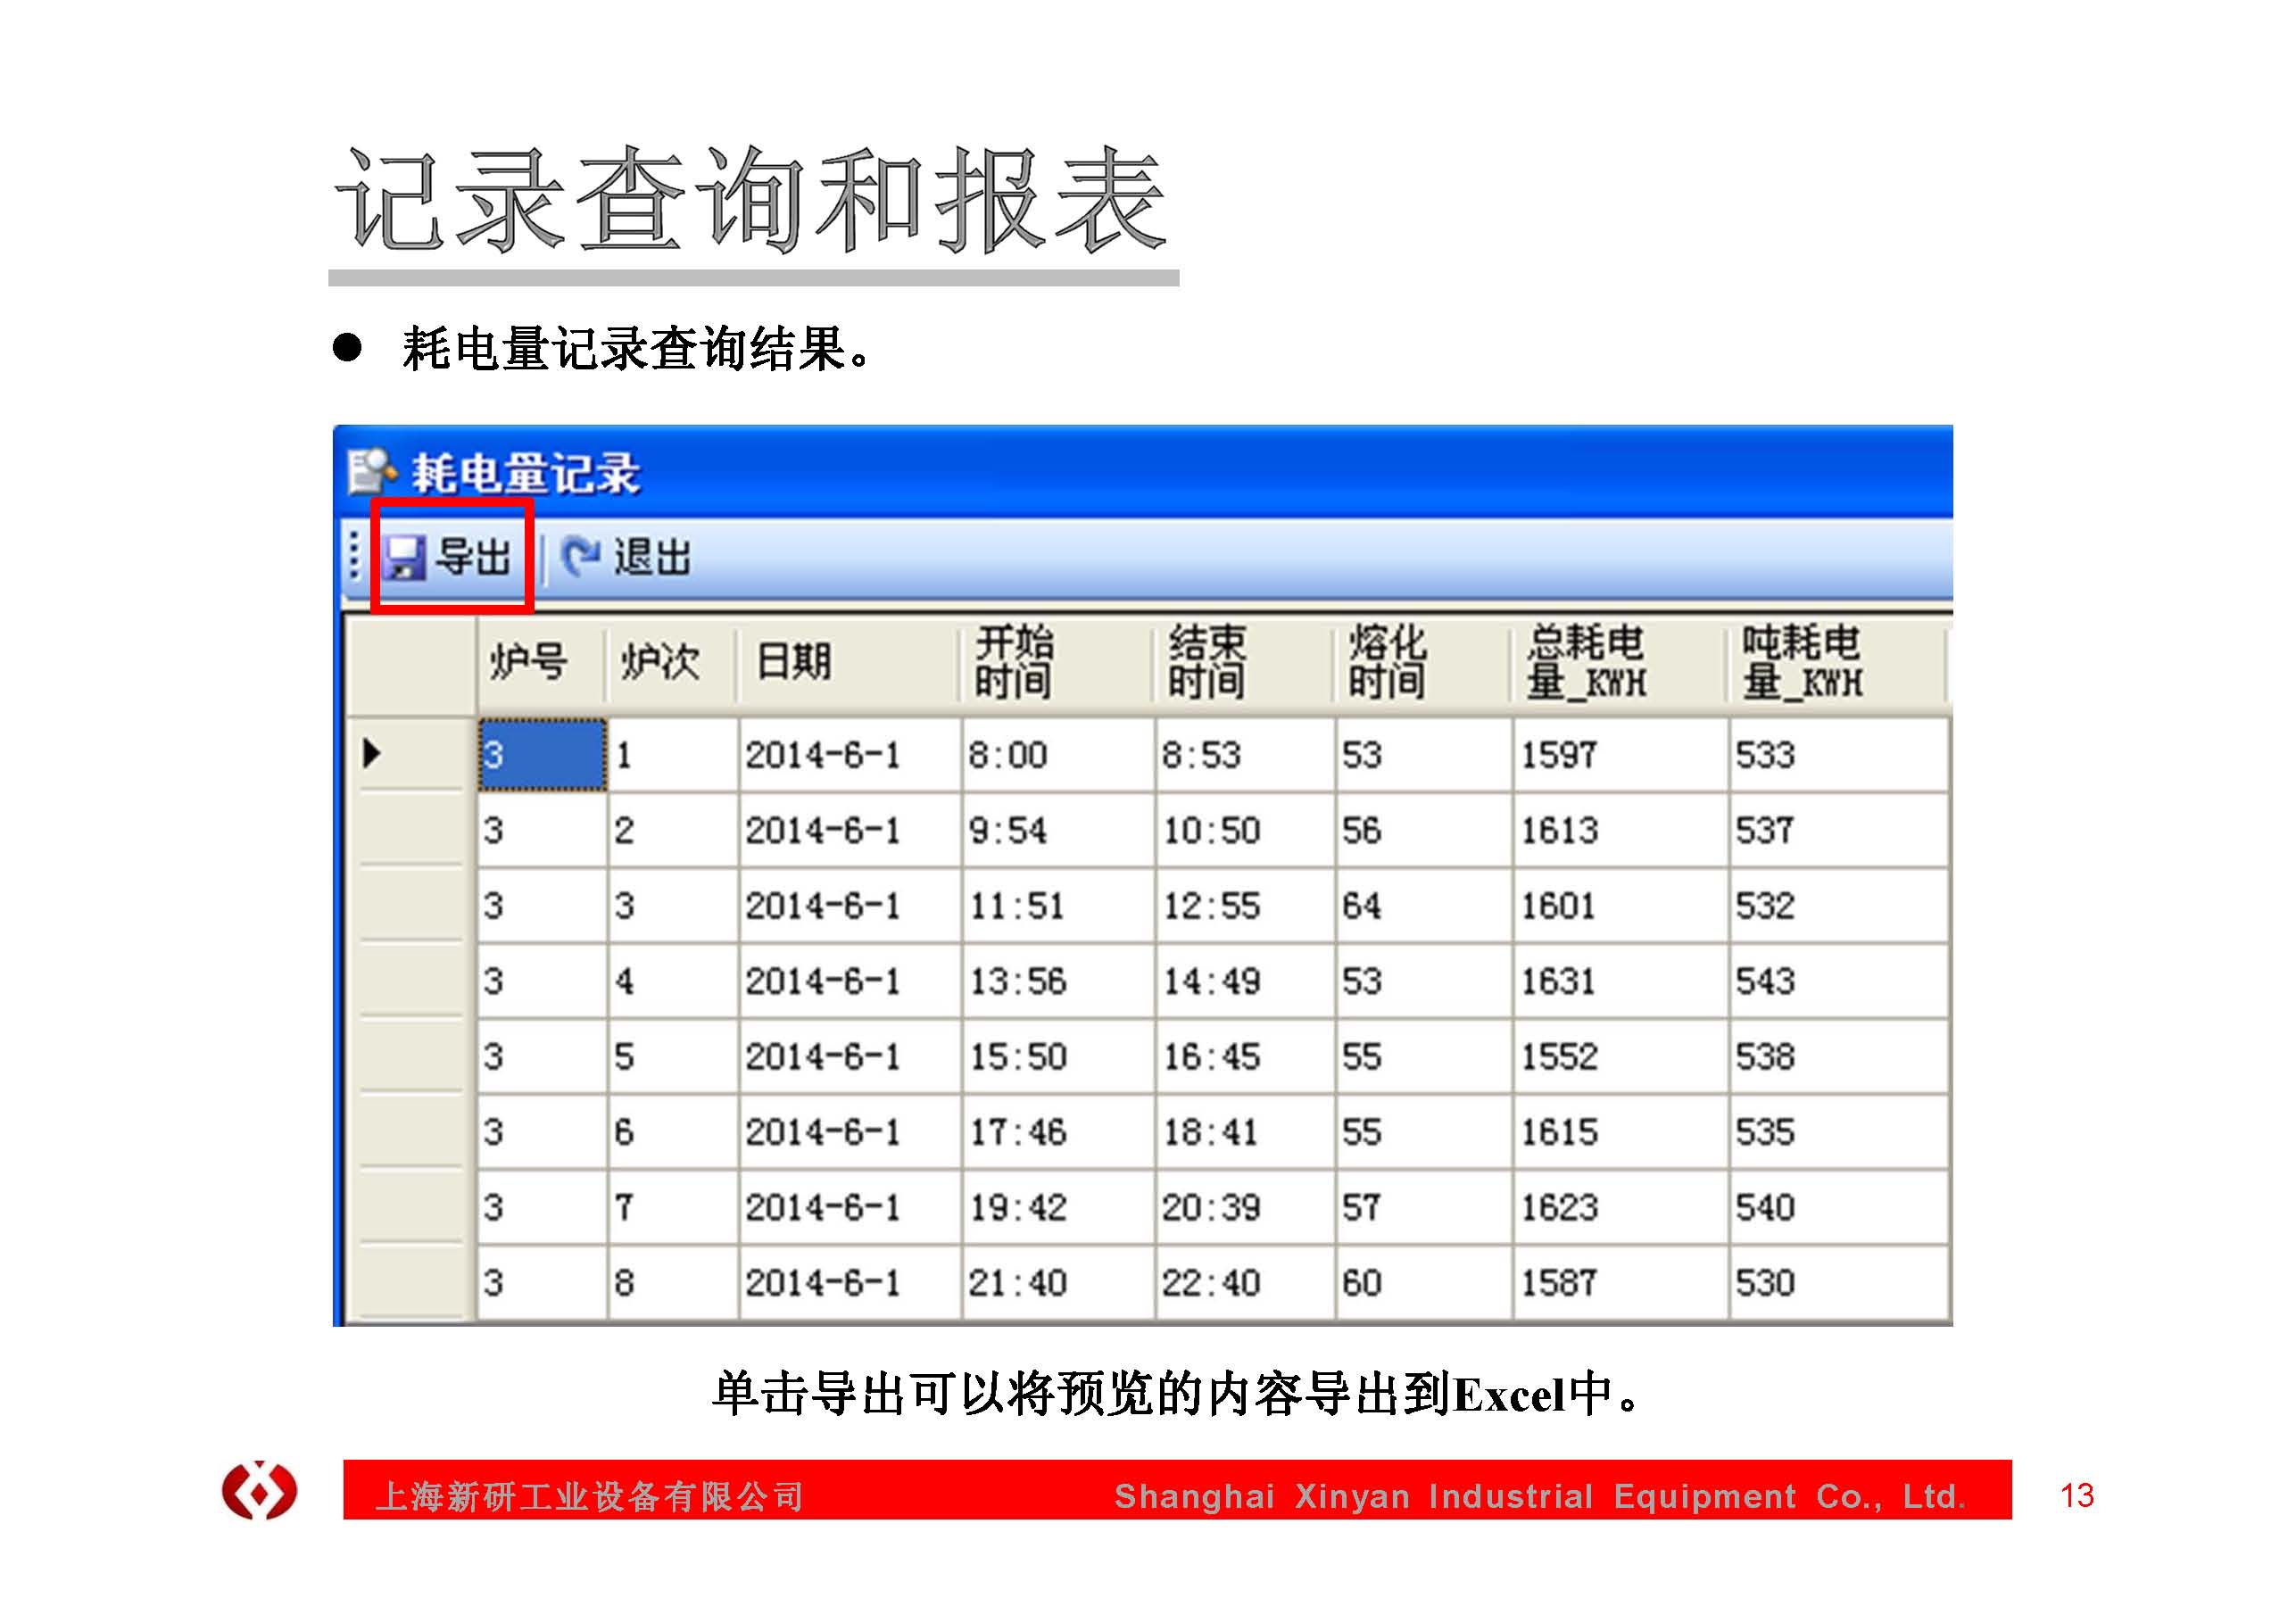Image resolution: width=2296 pixels, height=1623 pixels.
Task: Click the 熔化时间 column header
Action: pyautogui.click(x=1422, y=662)
